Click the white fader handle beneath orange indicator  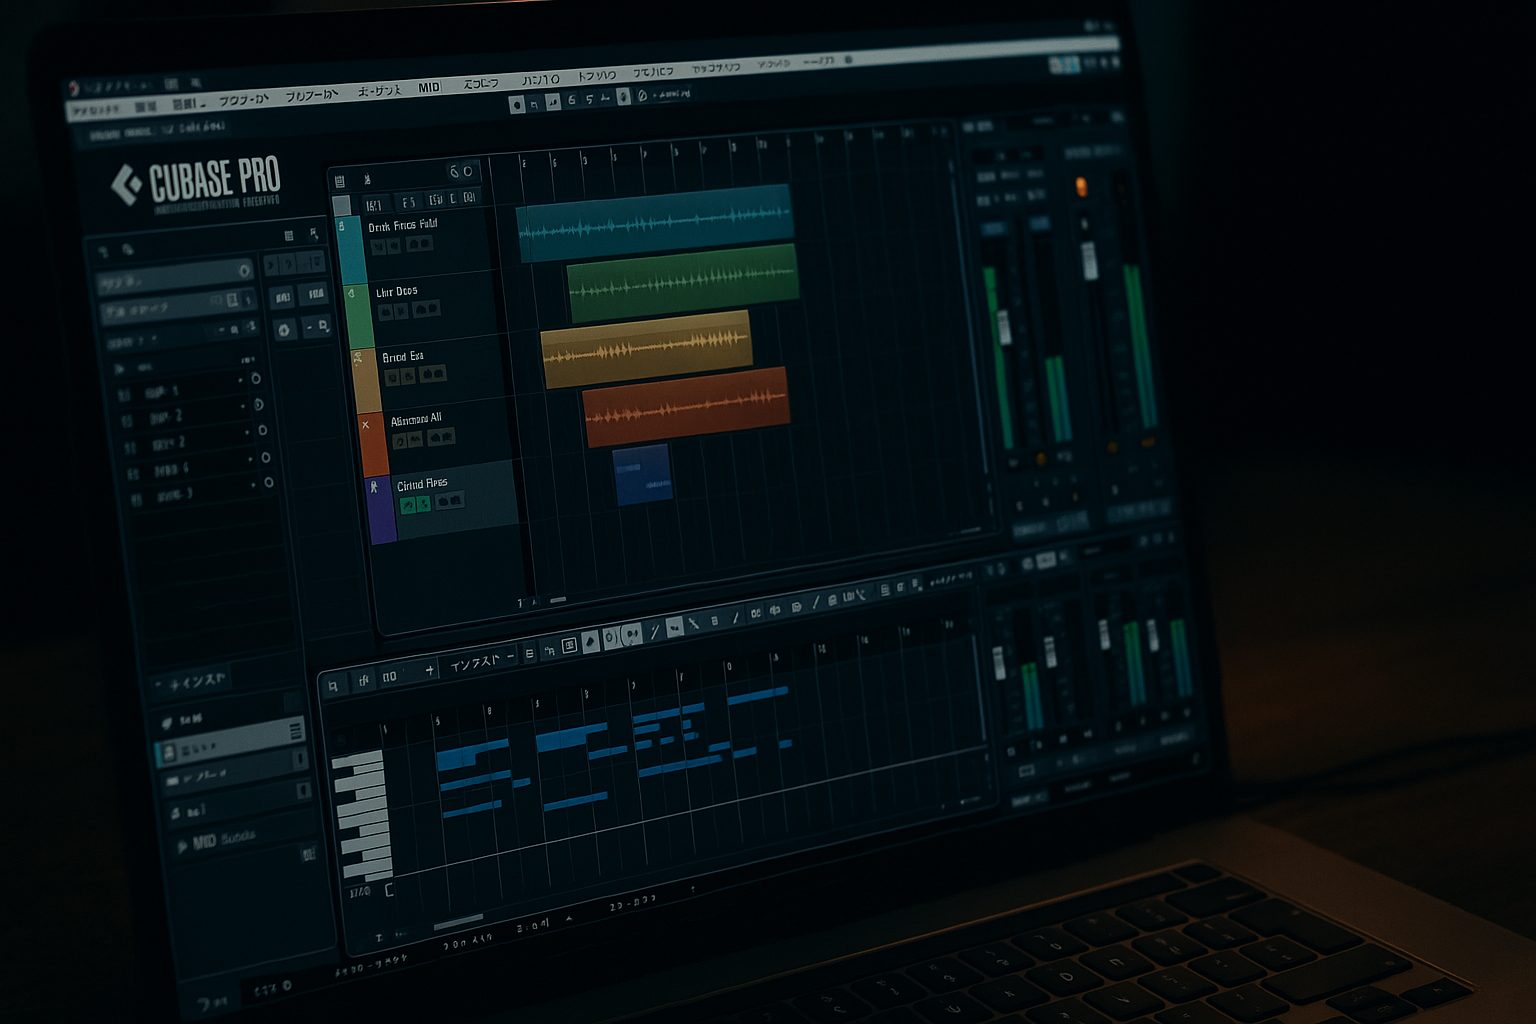click(x=1090, y=262)
